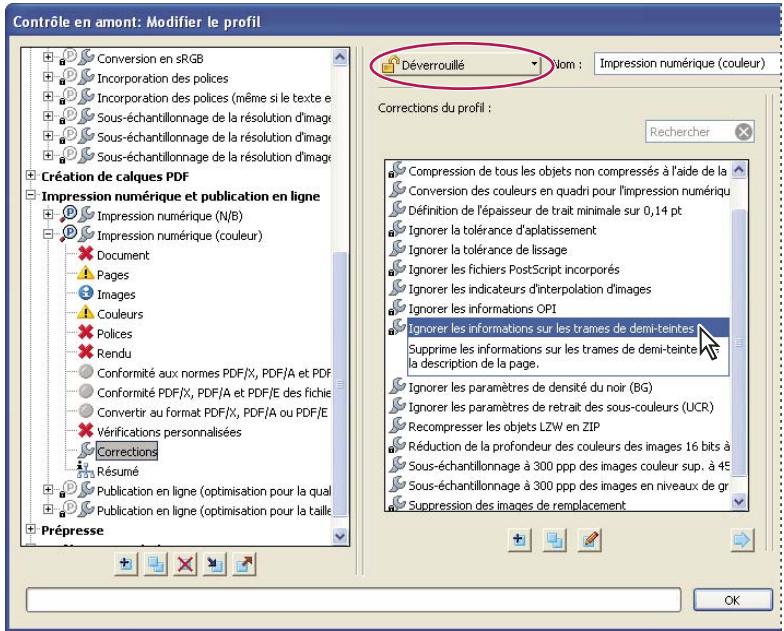Click wrench icon of Ignorer la tolérance de lissage
Viewport: 784px width, 631px height.
click(398, 248)
